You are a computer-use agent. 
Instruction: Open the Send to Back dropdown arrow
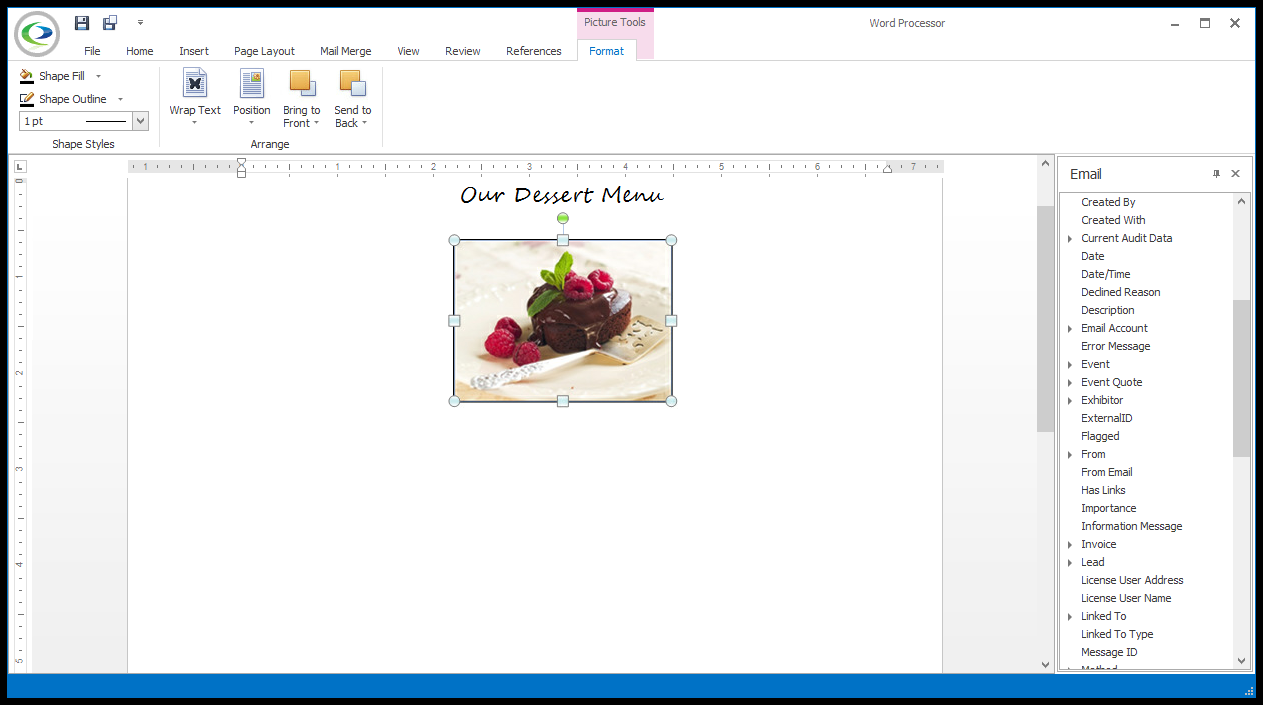(x=365, y=124)
